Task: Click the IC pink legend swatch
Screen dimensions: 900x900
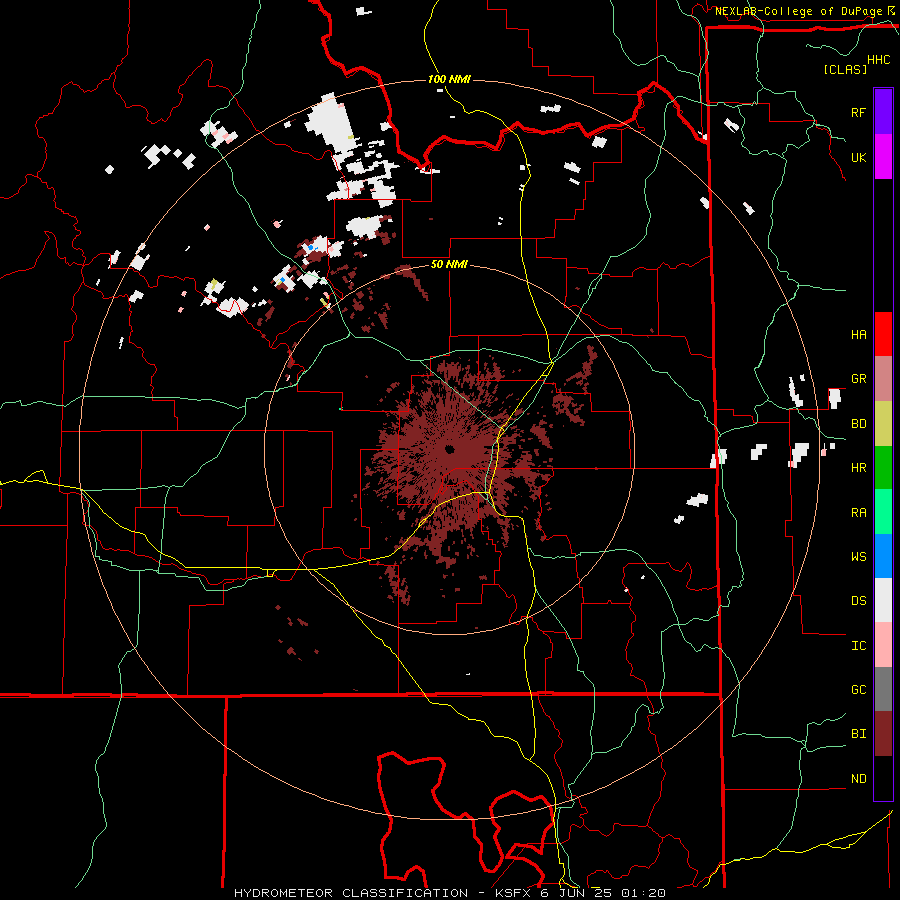Action: click(x=883, y=645)
